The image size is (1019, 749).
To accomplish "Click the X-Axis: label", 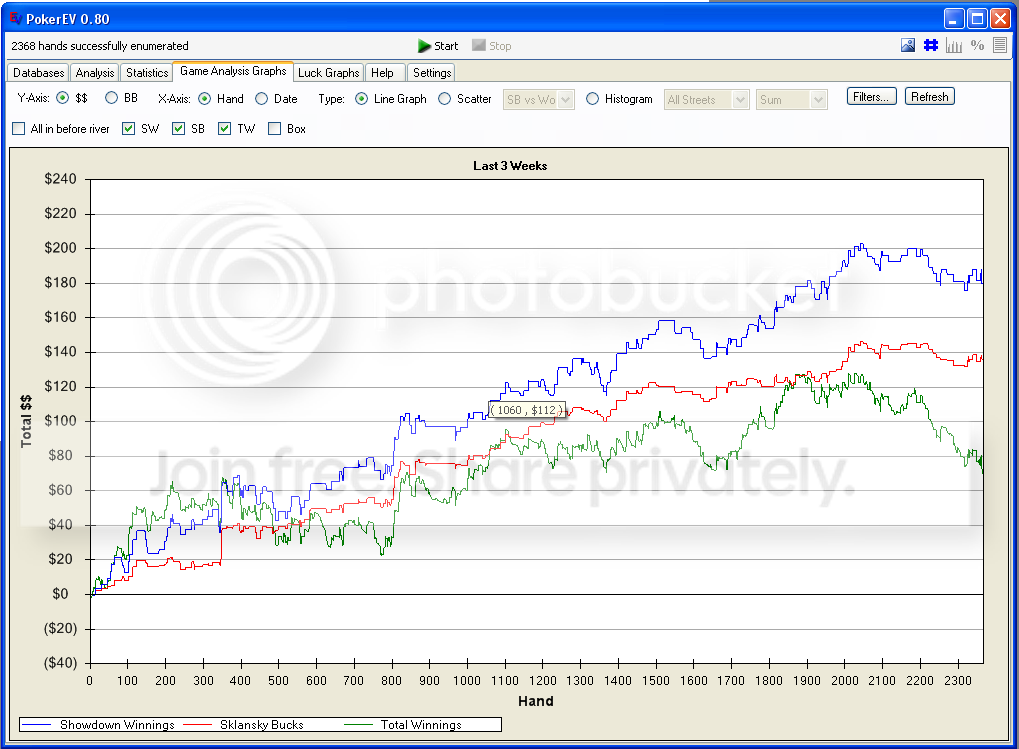I will 174,99.
